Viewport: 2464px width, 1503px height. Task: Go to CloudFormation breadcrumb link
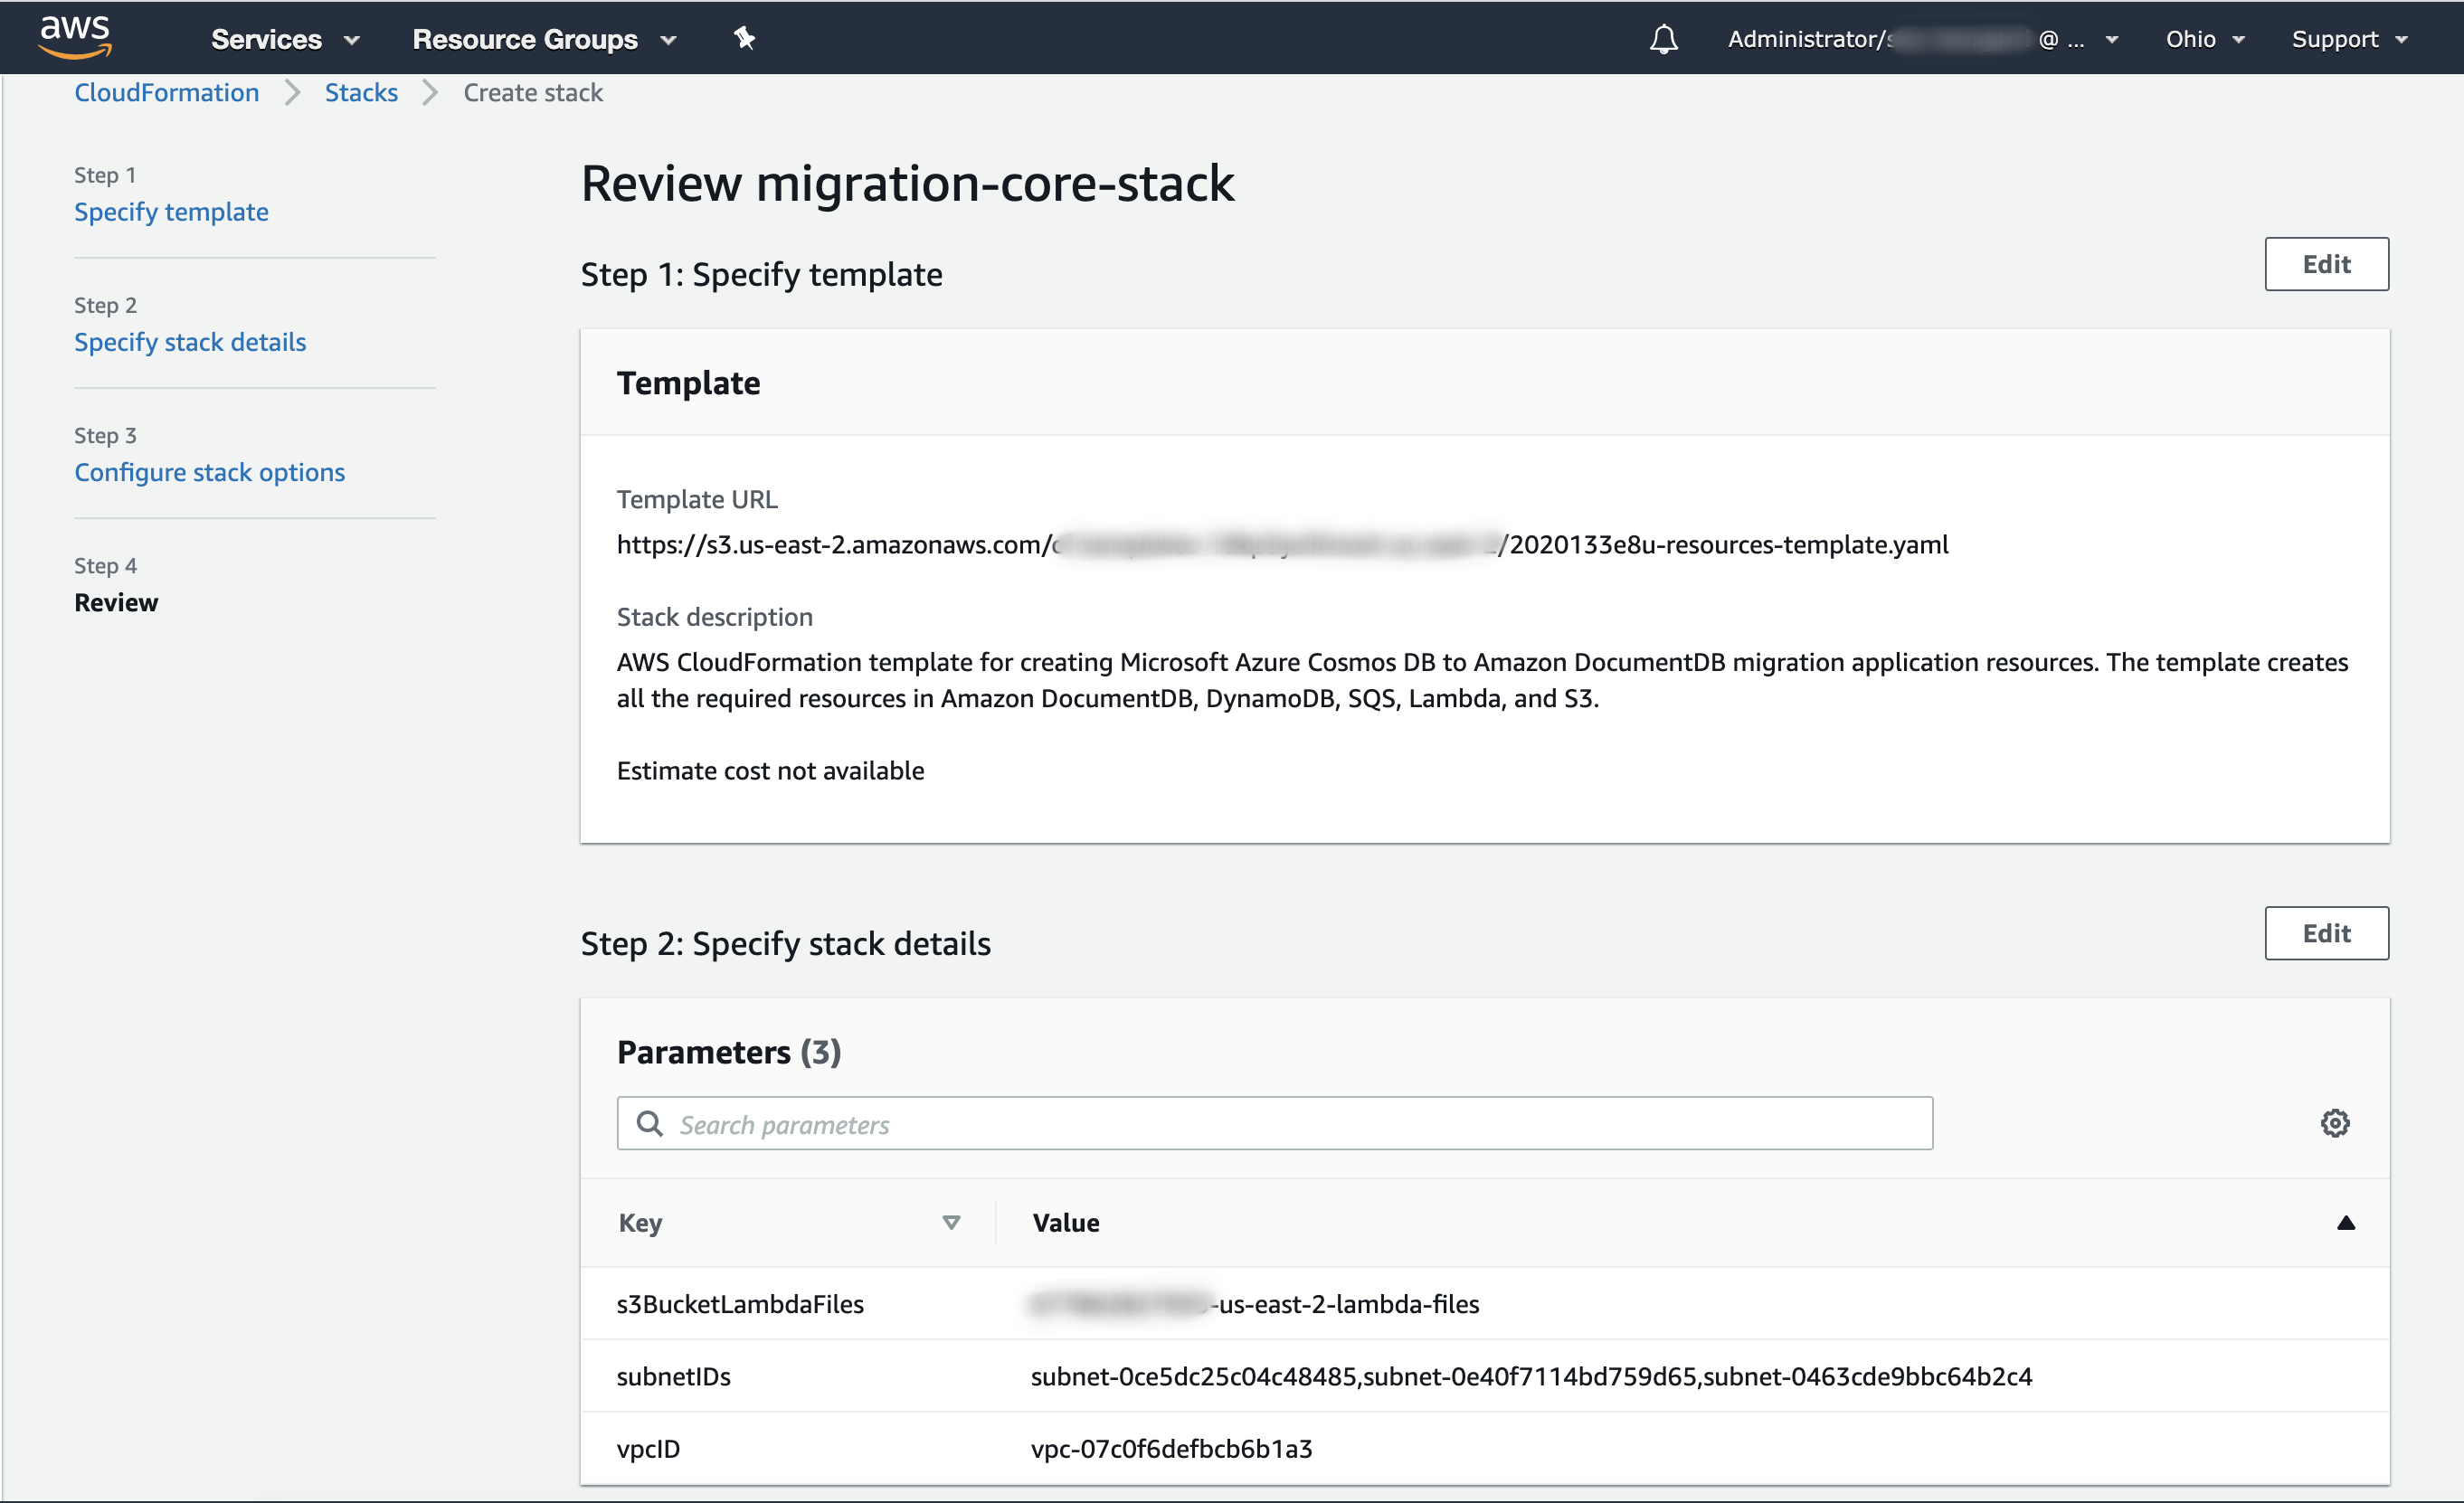(167, 92)
